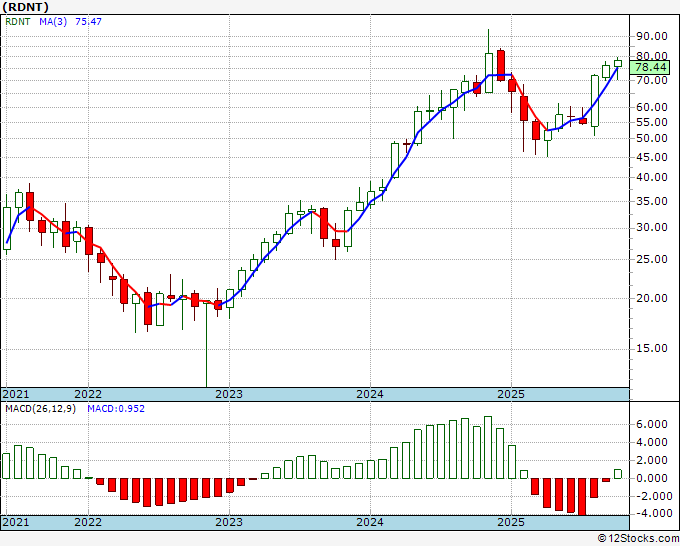The image size is (680, 546).
Task: Click 2024 on the price chart time axis
Action: point(370,394)
